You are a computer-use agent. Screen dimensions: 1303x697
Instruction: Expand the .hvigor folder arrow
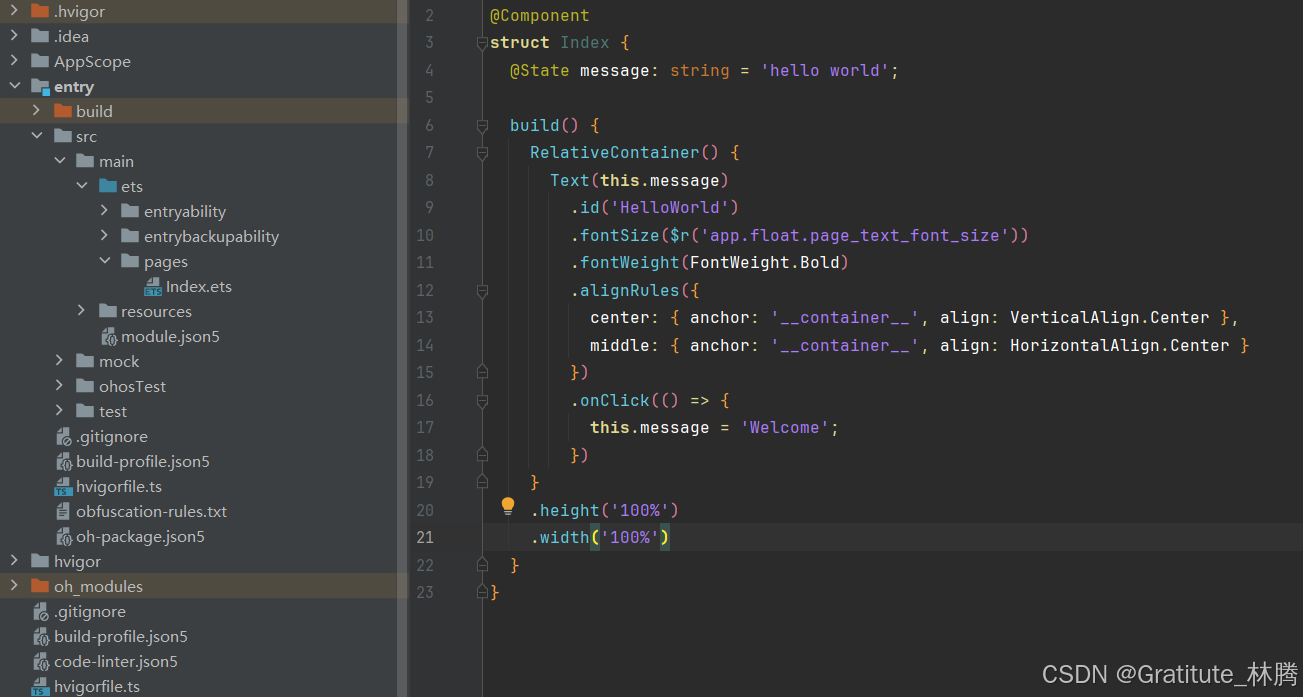[14, 11]
